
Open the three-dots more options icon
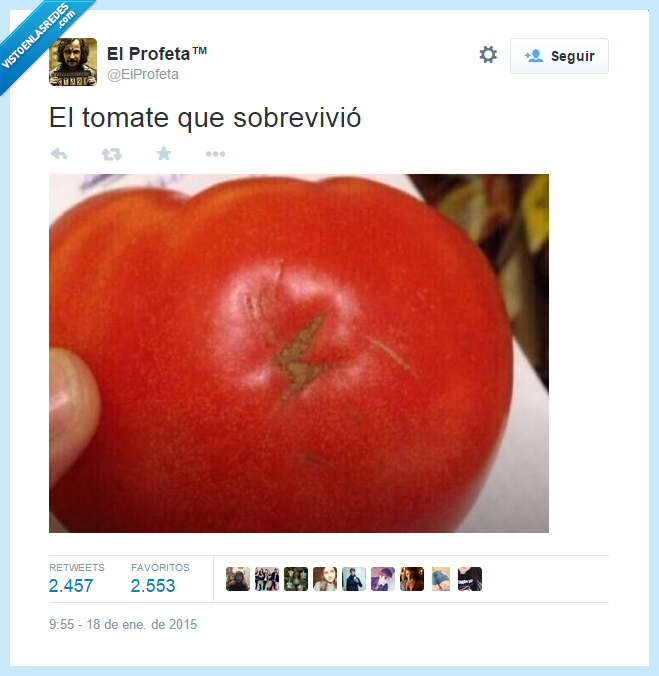(x=216, y=154)
